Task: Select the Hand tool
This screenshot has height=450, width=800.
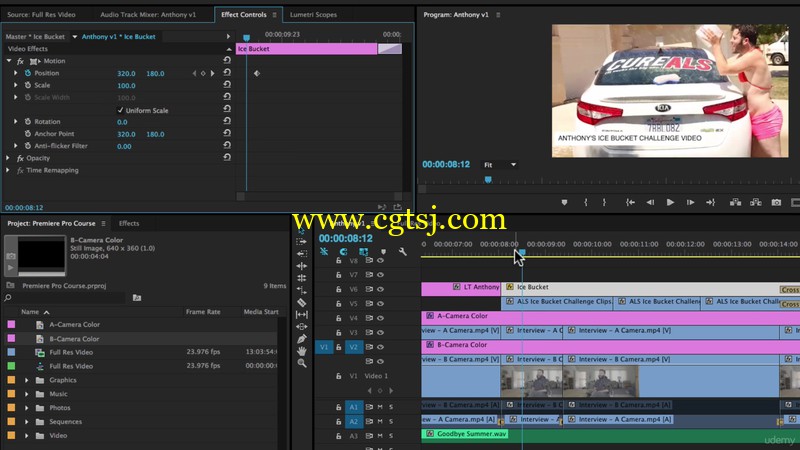Action: click(302, 351)
